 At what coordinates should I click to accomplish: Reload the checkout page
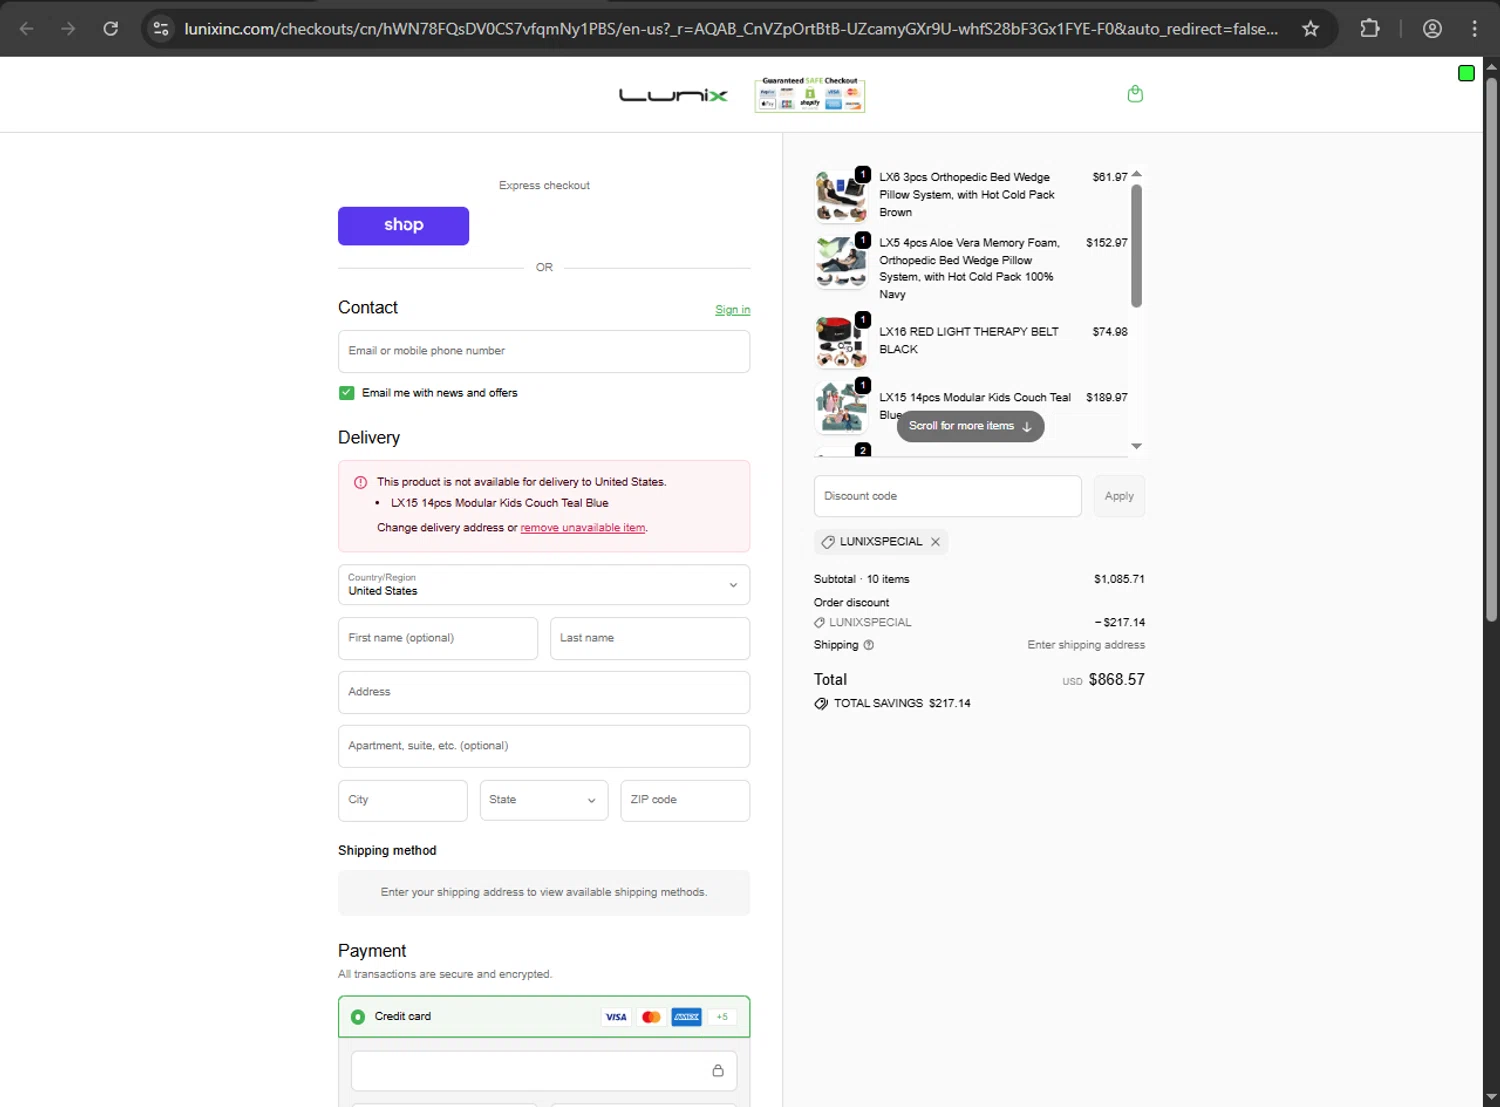click(x=111, y=29)
